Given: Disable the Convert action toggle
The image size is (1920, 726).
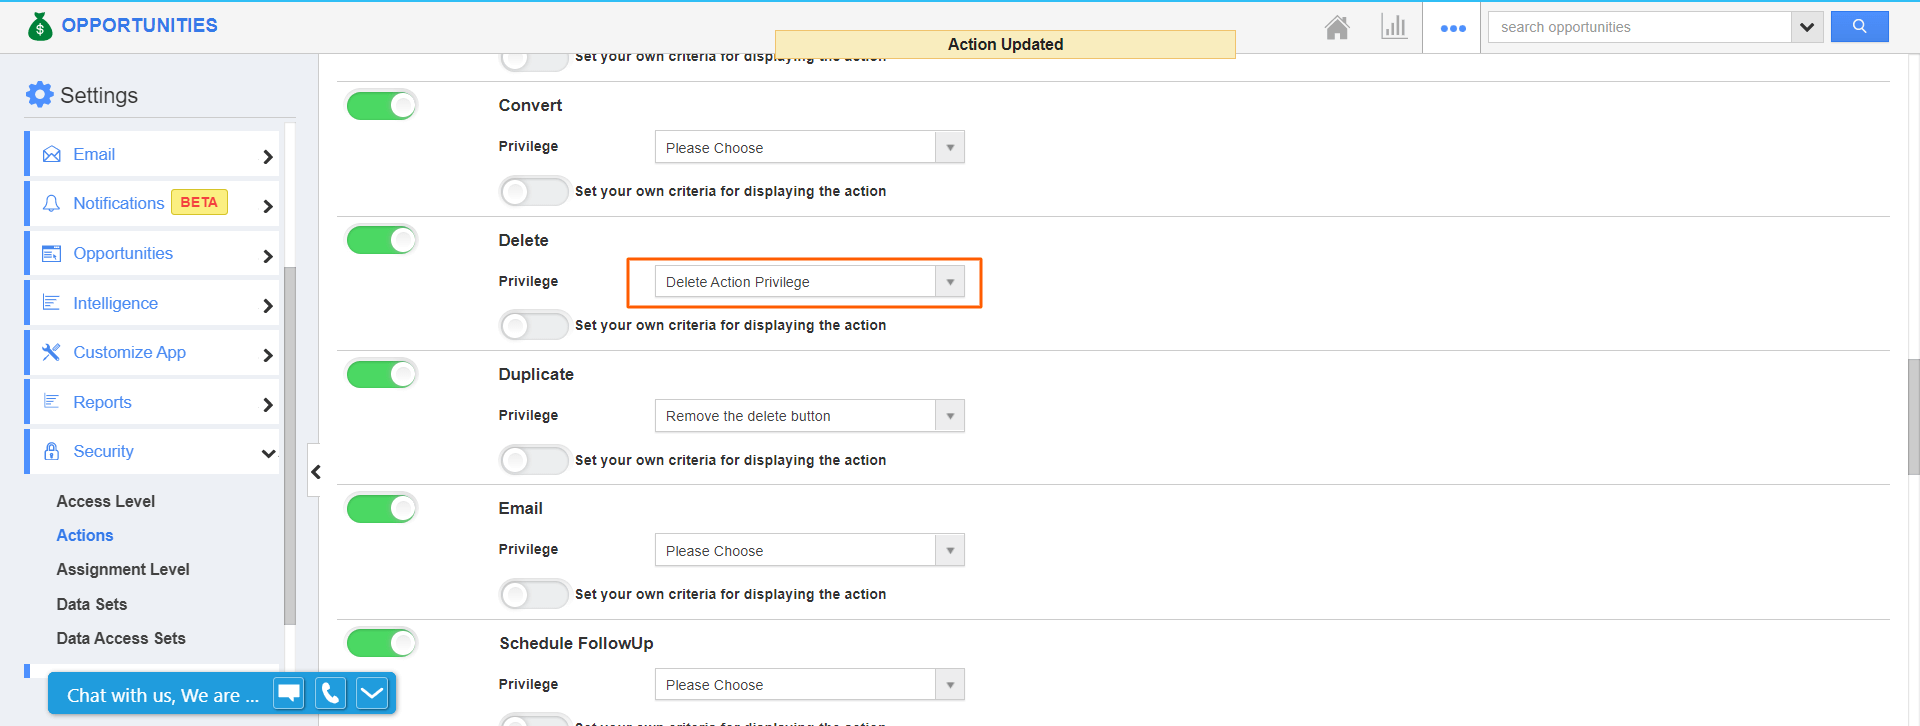Looking at the screenshot, I should (381, 105).
